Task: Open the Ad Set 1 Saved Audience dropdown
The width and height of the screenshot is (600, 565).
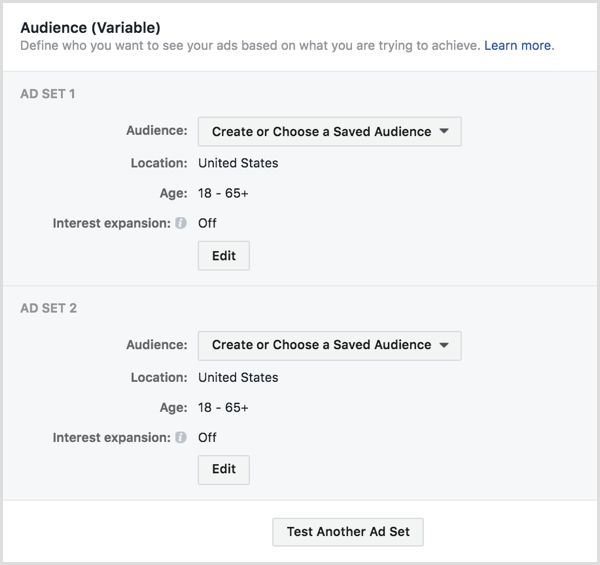Action: [329, 132]
